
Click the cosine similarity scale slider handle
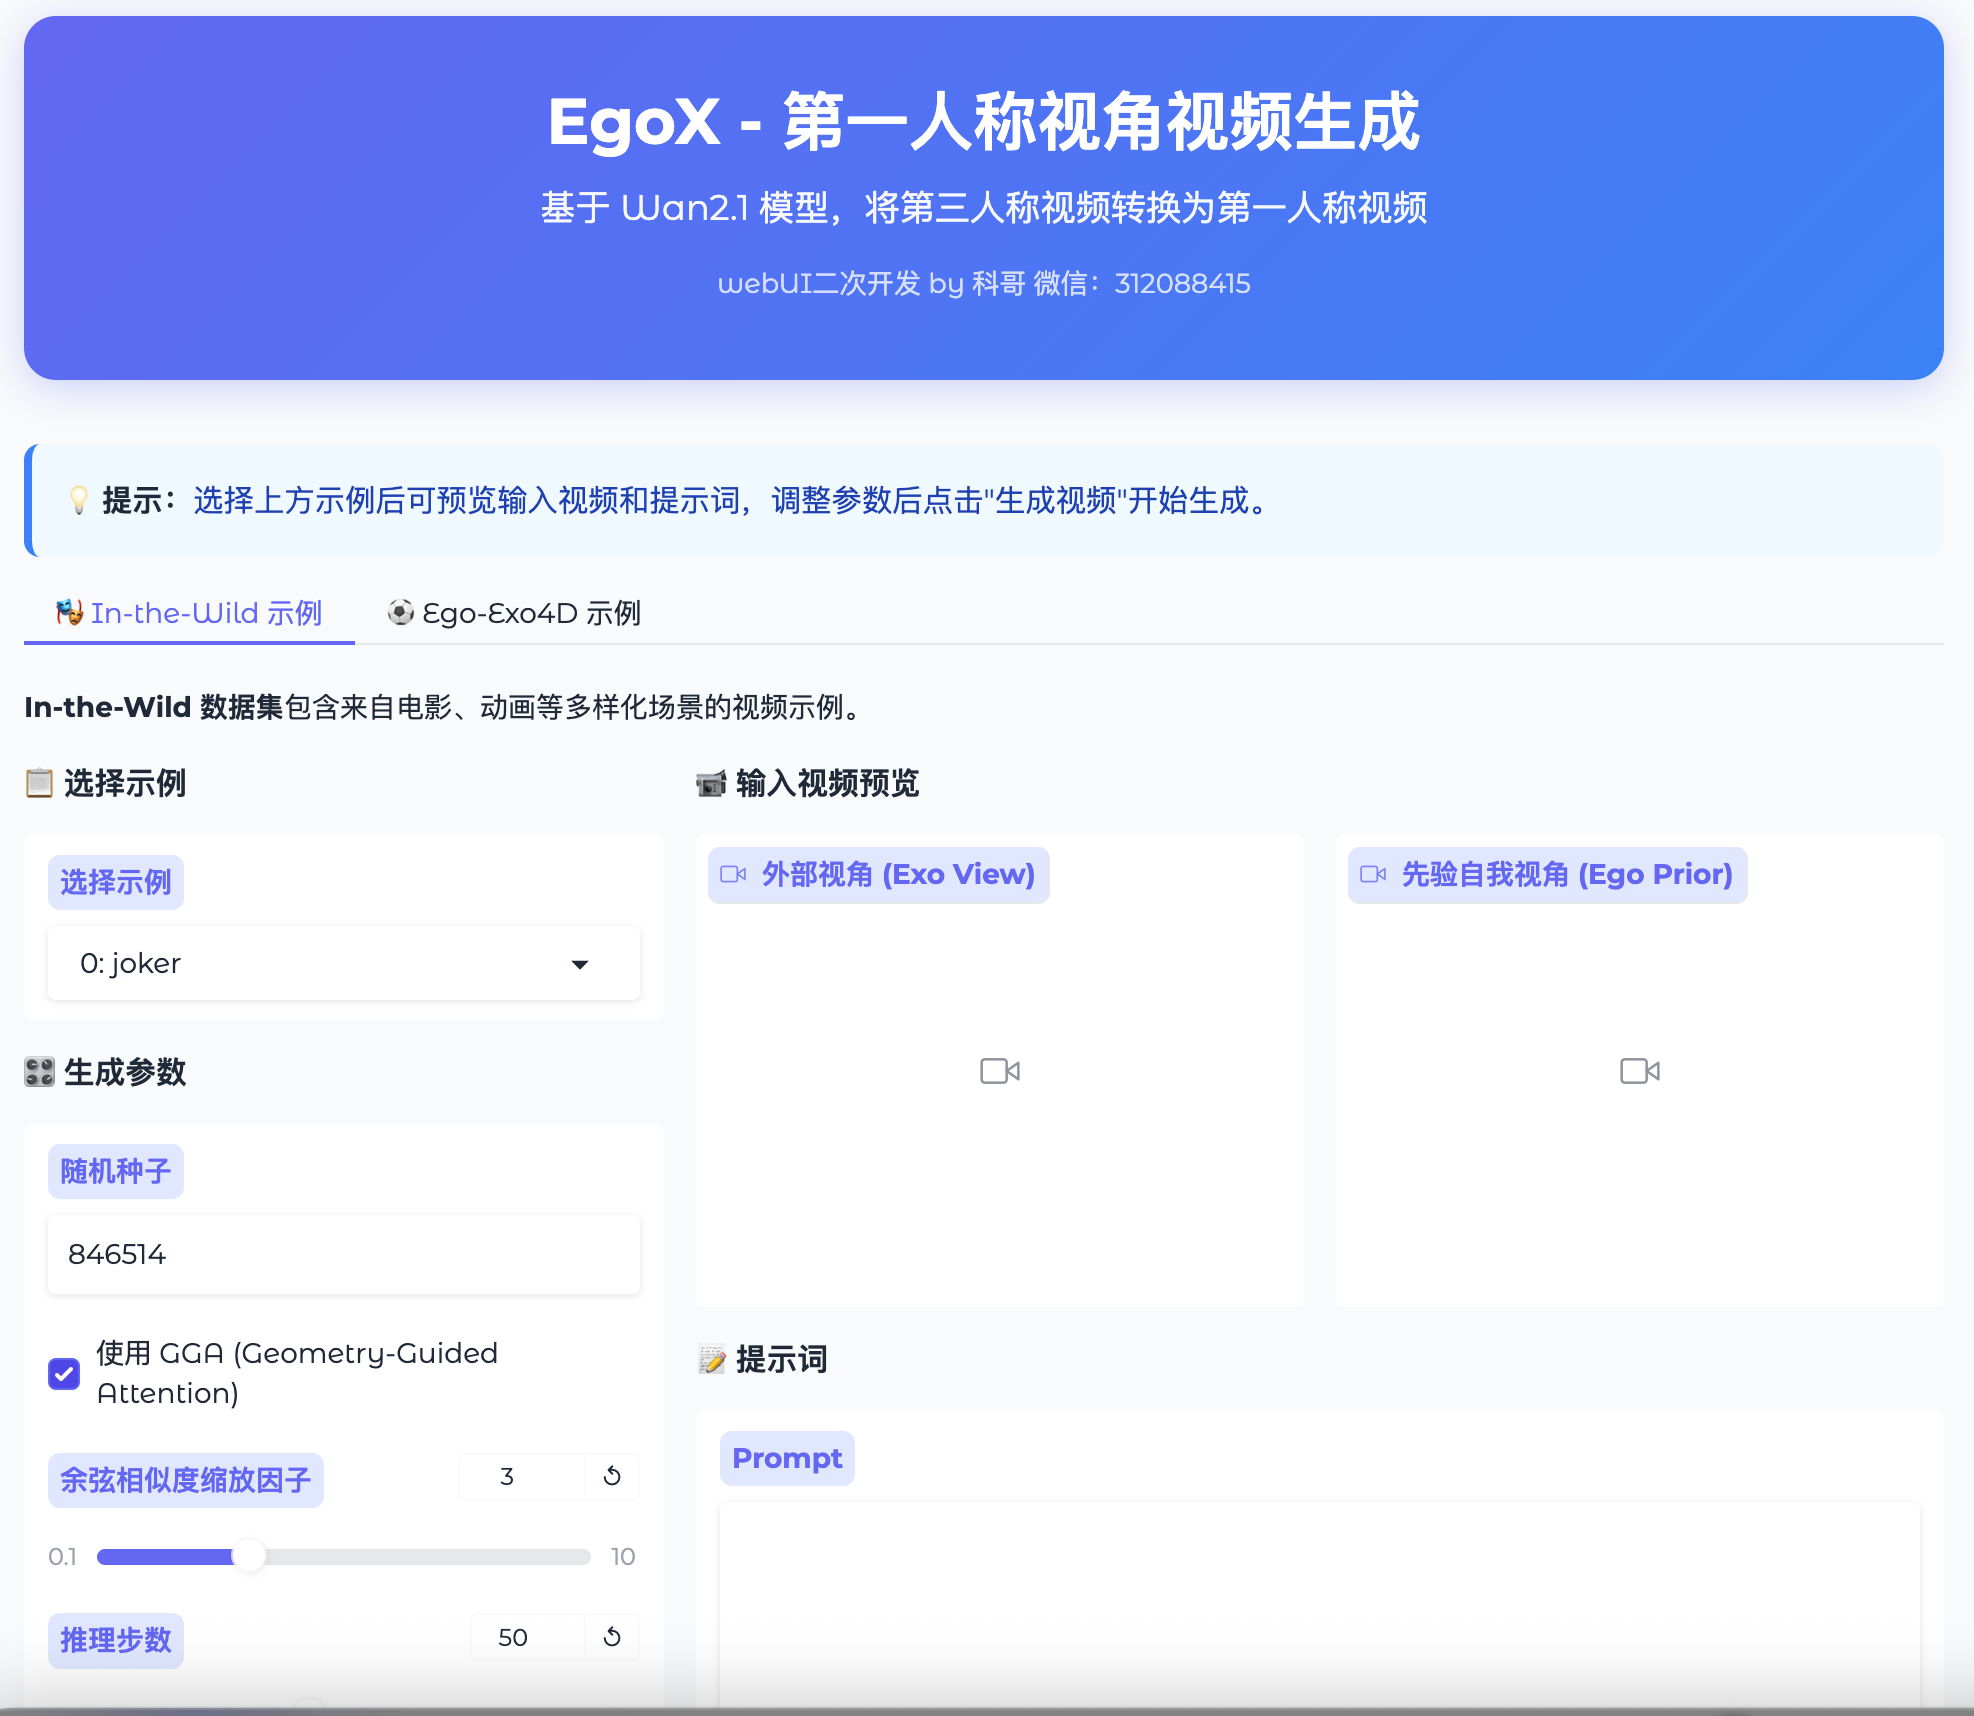tap(249, 1556)
